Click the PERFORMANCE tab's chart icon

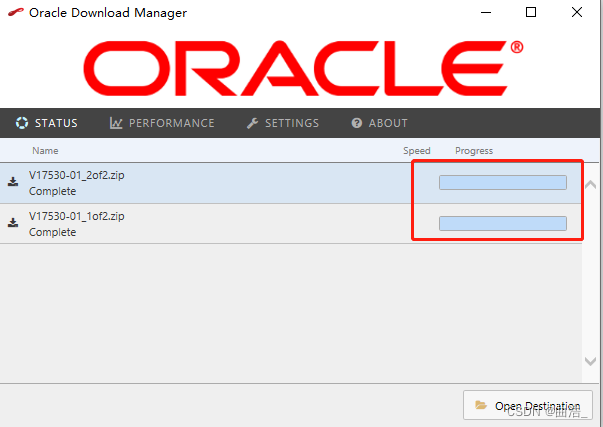point(116,123)
